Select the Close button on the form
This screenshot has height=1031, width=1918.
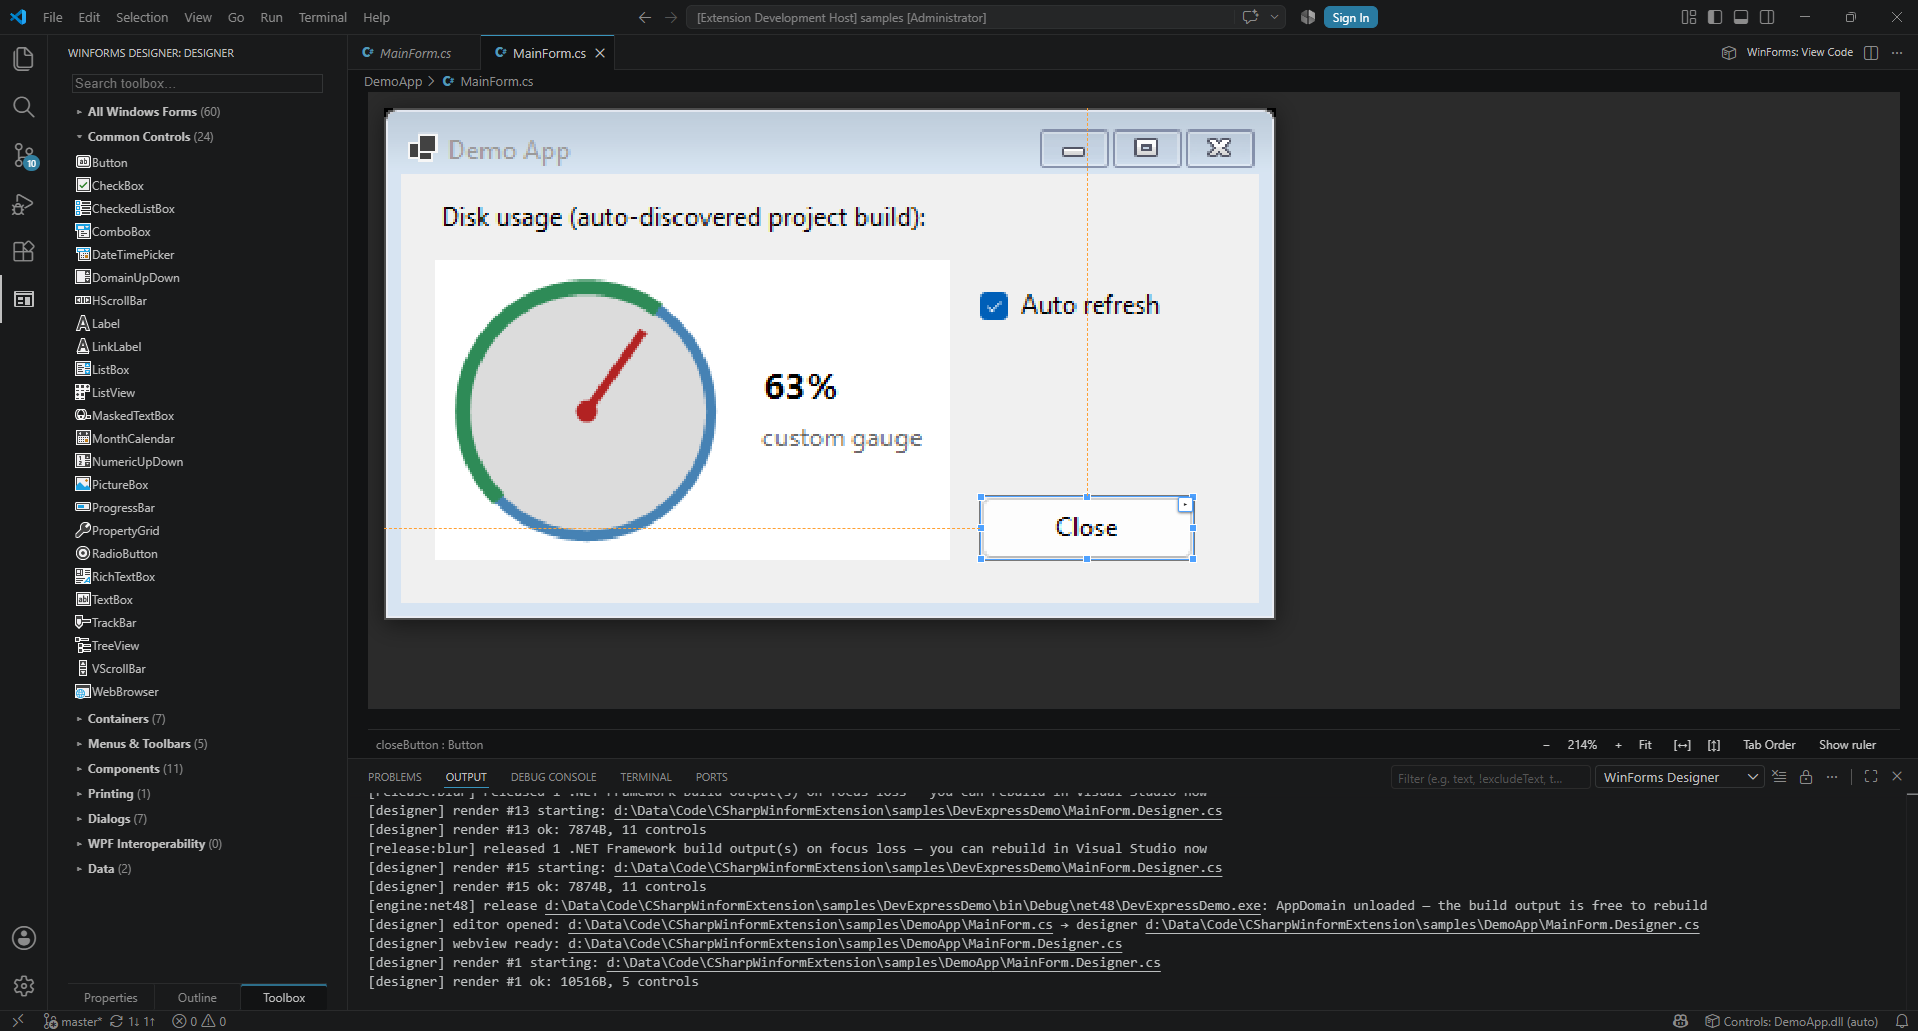(x=1087, y=528)
